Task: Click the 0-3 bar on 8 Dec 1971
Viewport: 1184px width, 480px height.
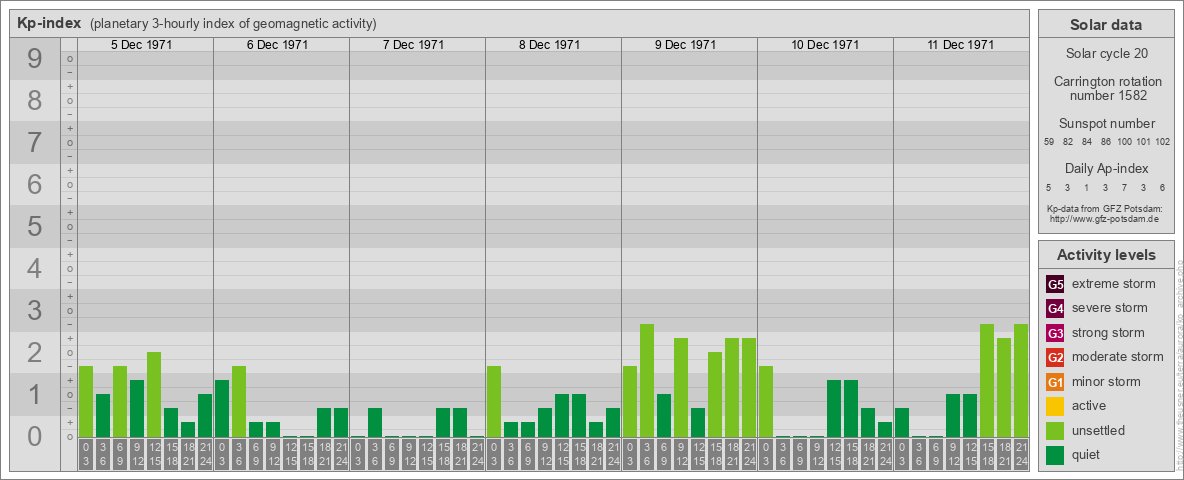Action: (493, 402)
